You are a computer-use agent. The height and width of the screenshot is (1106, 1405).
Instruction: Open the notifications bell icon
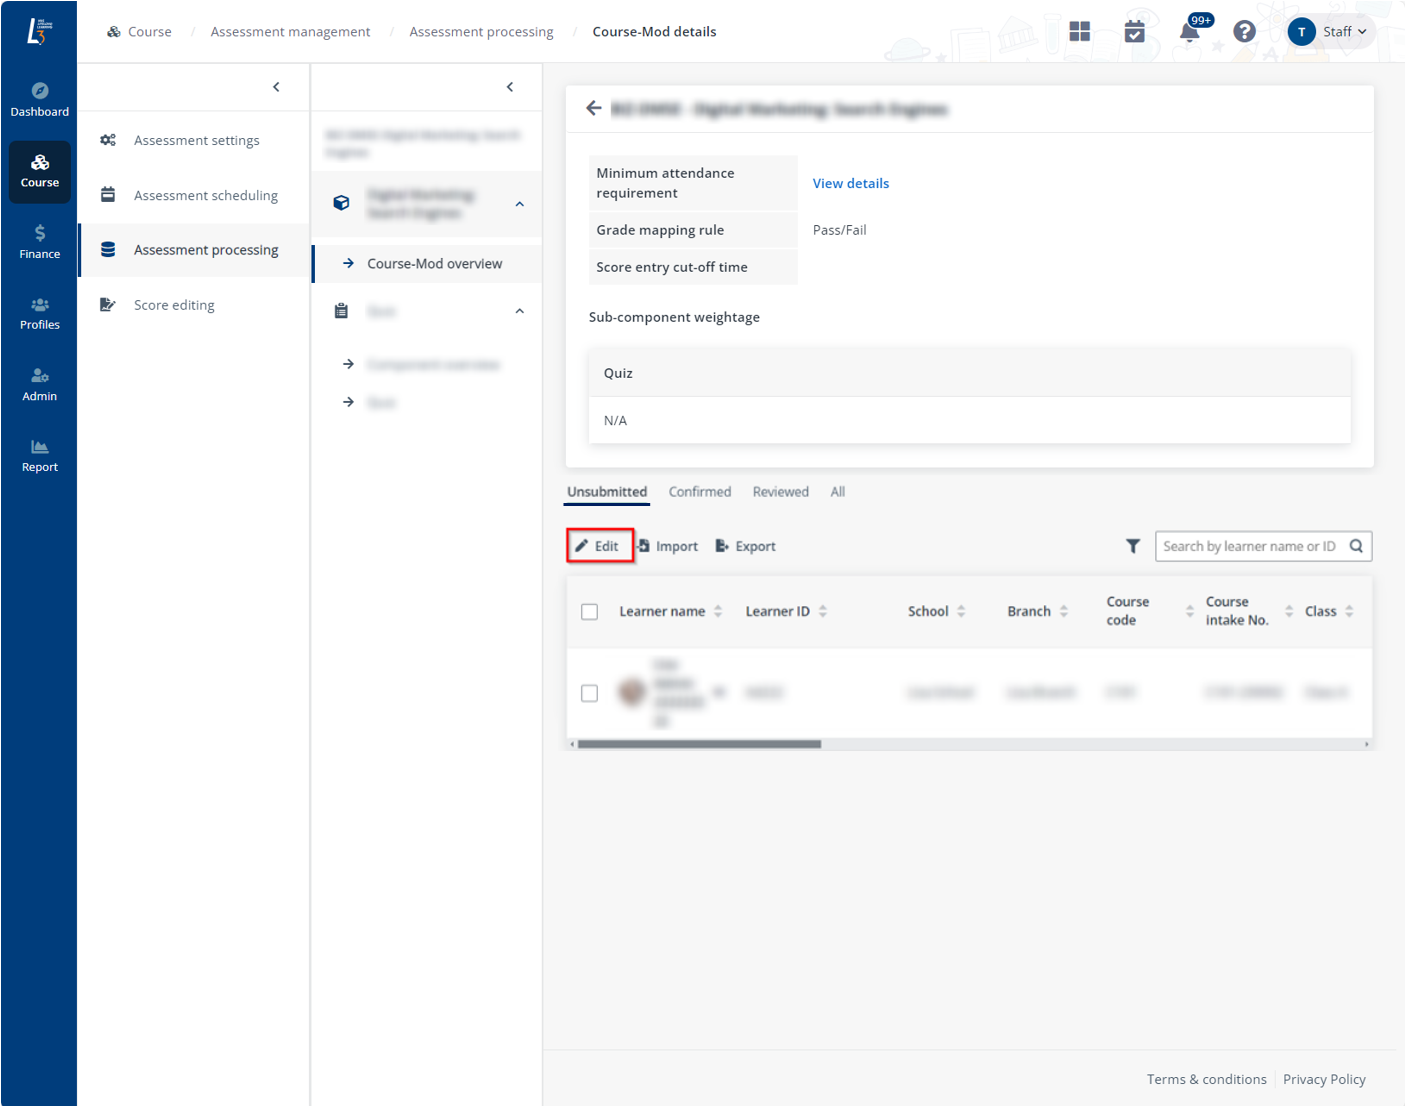click(1189, 32)
